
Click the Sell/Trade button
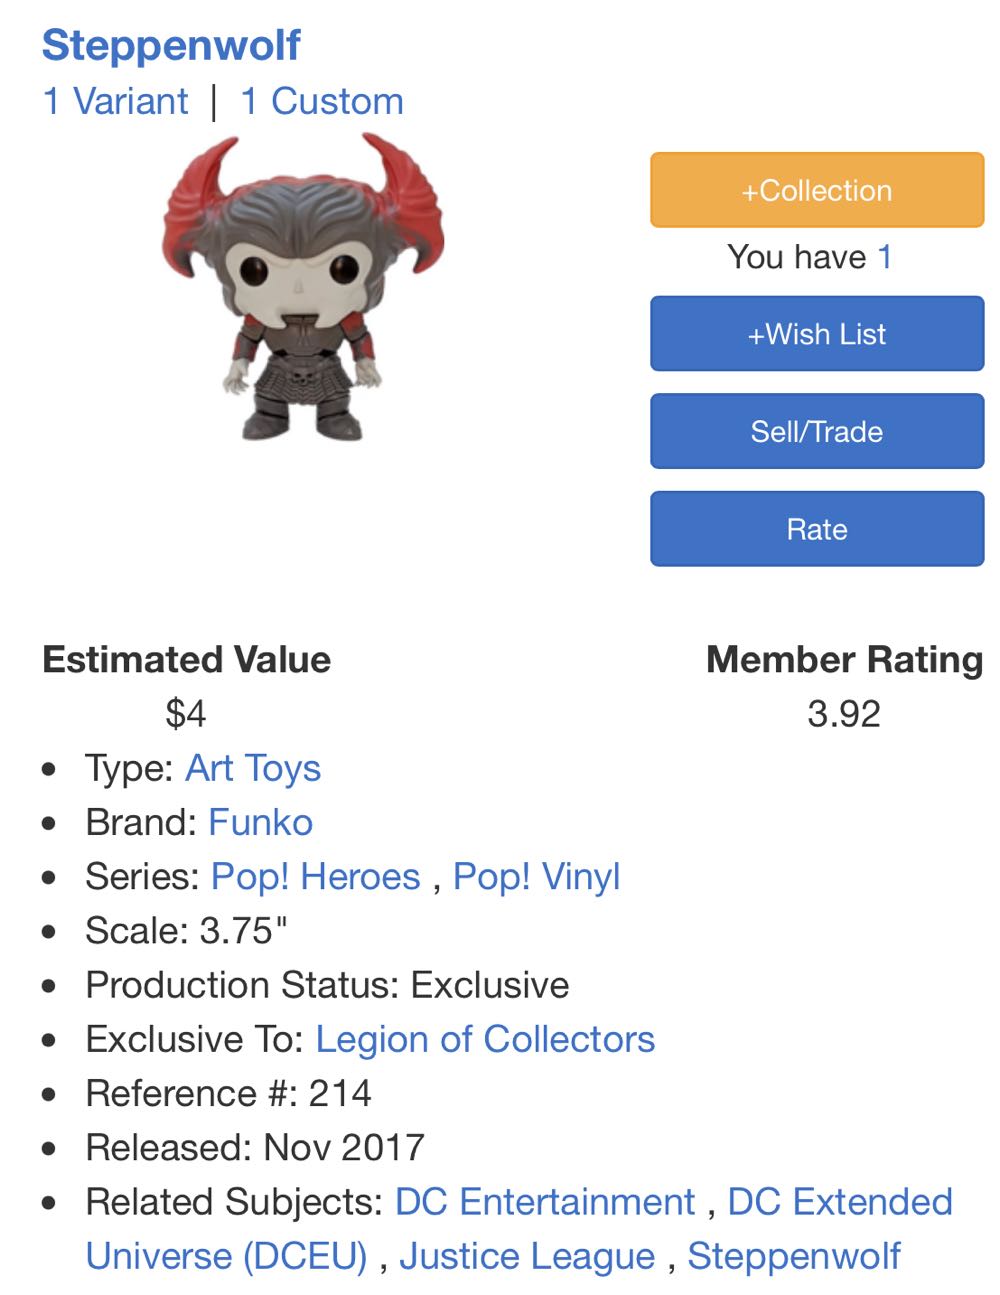[x=816, y=431]
